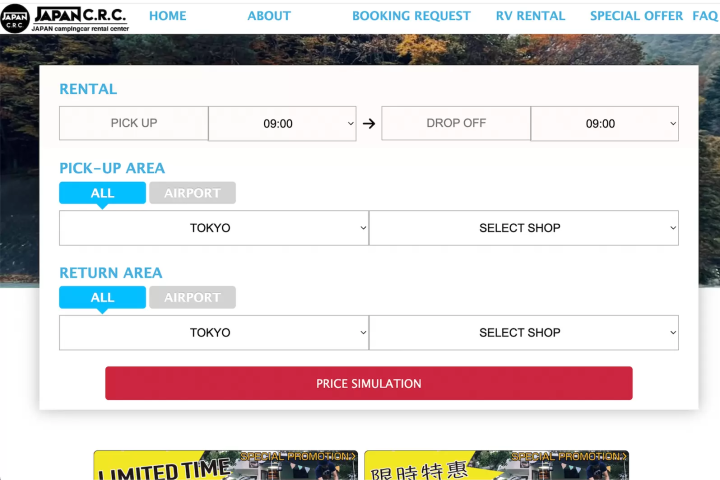Expand the drop-off time 09:00 dropdown
The width and height of the screenshot is (720, 480).
(604, 124)
